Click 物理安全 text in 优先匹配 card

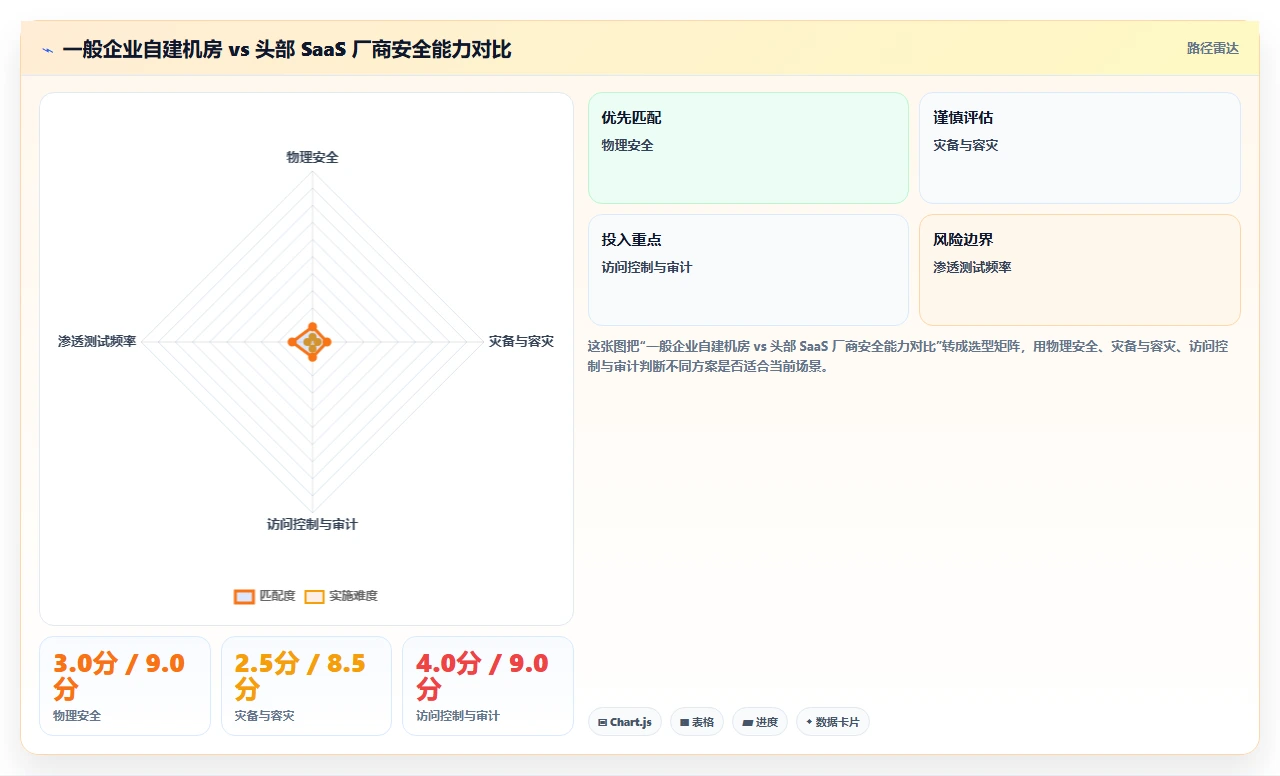[x=627, y=145]
